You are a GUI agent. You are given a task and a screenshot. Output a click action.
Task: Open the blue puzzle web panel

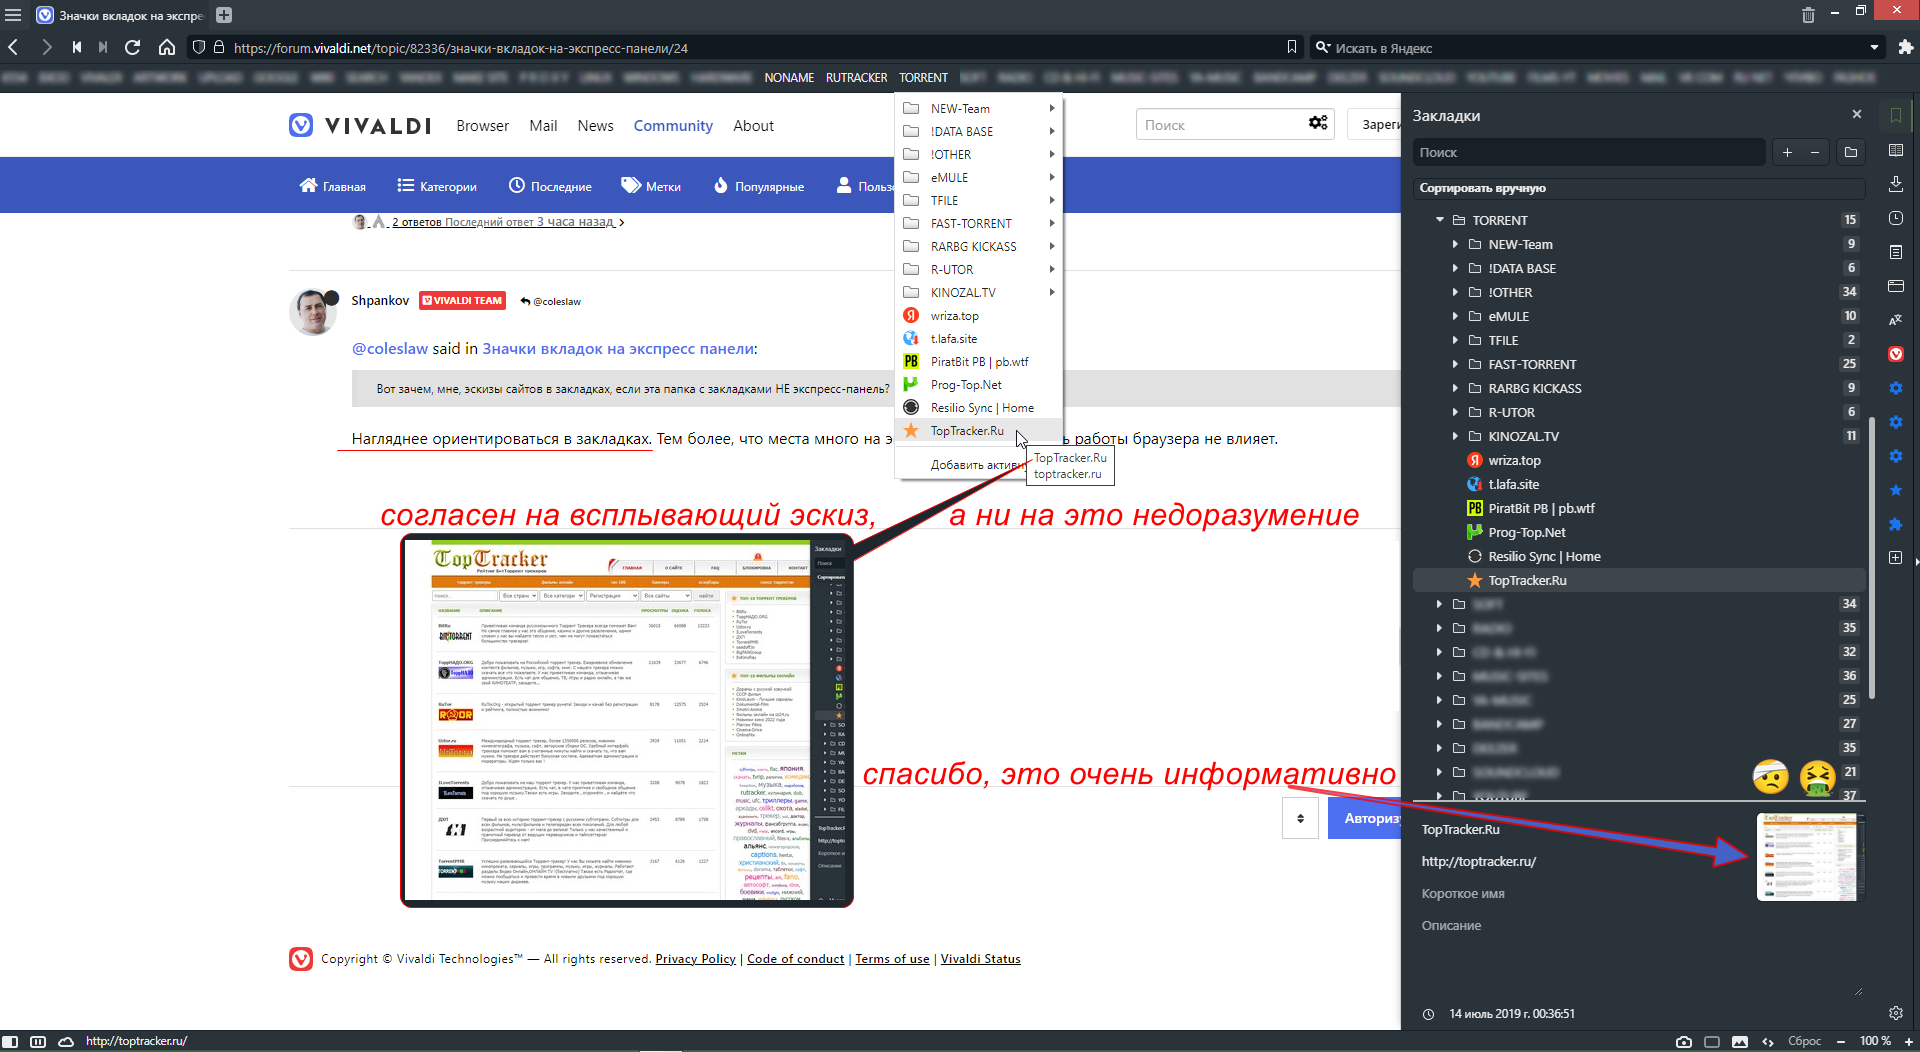pyautogui.click(x=1895, y=524)
